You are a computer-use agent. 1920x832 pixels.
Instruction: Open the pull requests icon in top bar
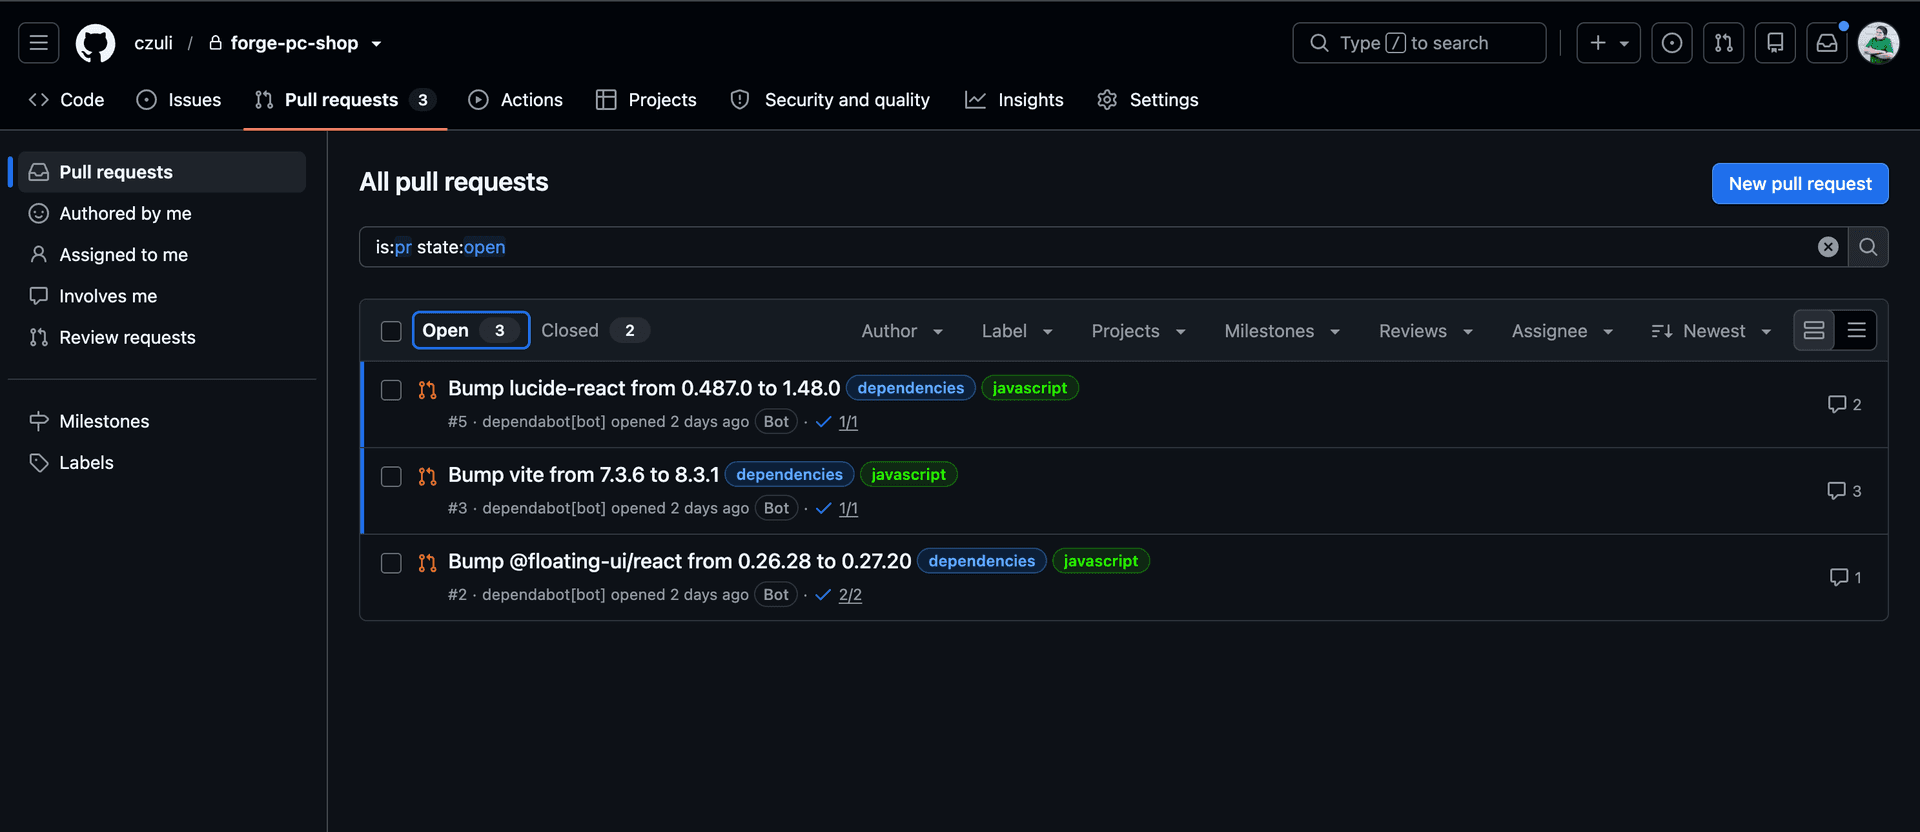[x=1724, y=43]
